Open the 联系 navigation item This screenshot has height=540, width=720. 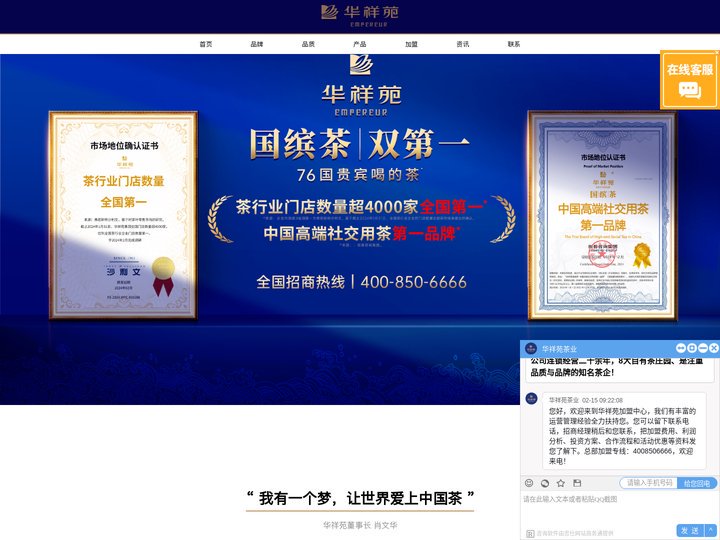pyautogui.click(x=514, y=44)
